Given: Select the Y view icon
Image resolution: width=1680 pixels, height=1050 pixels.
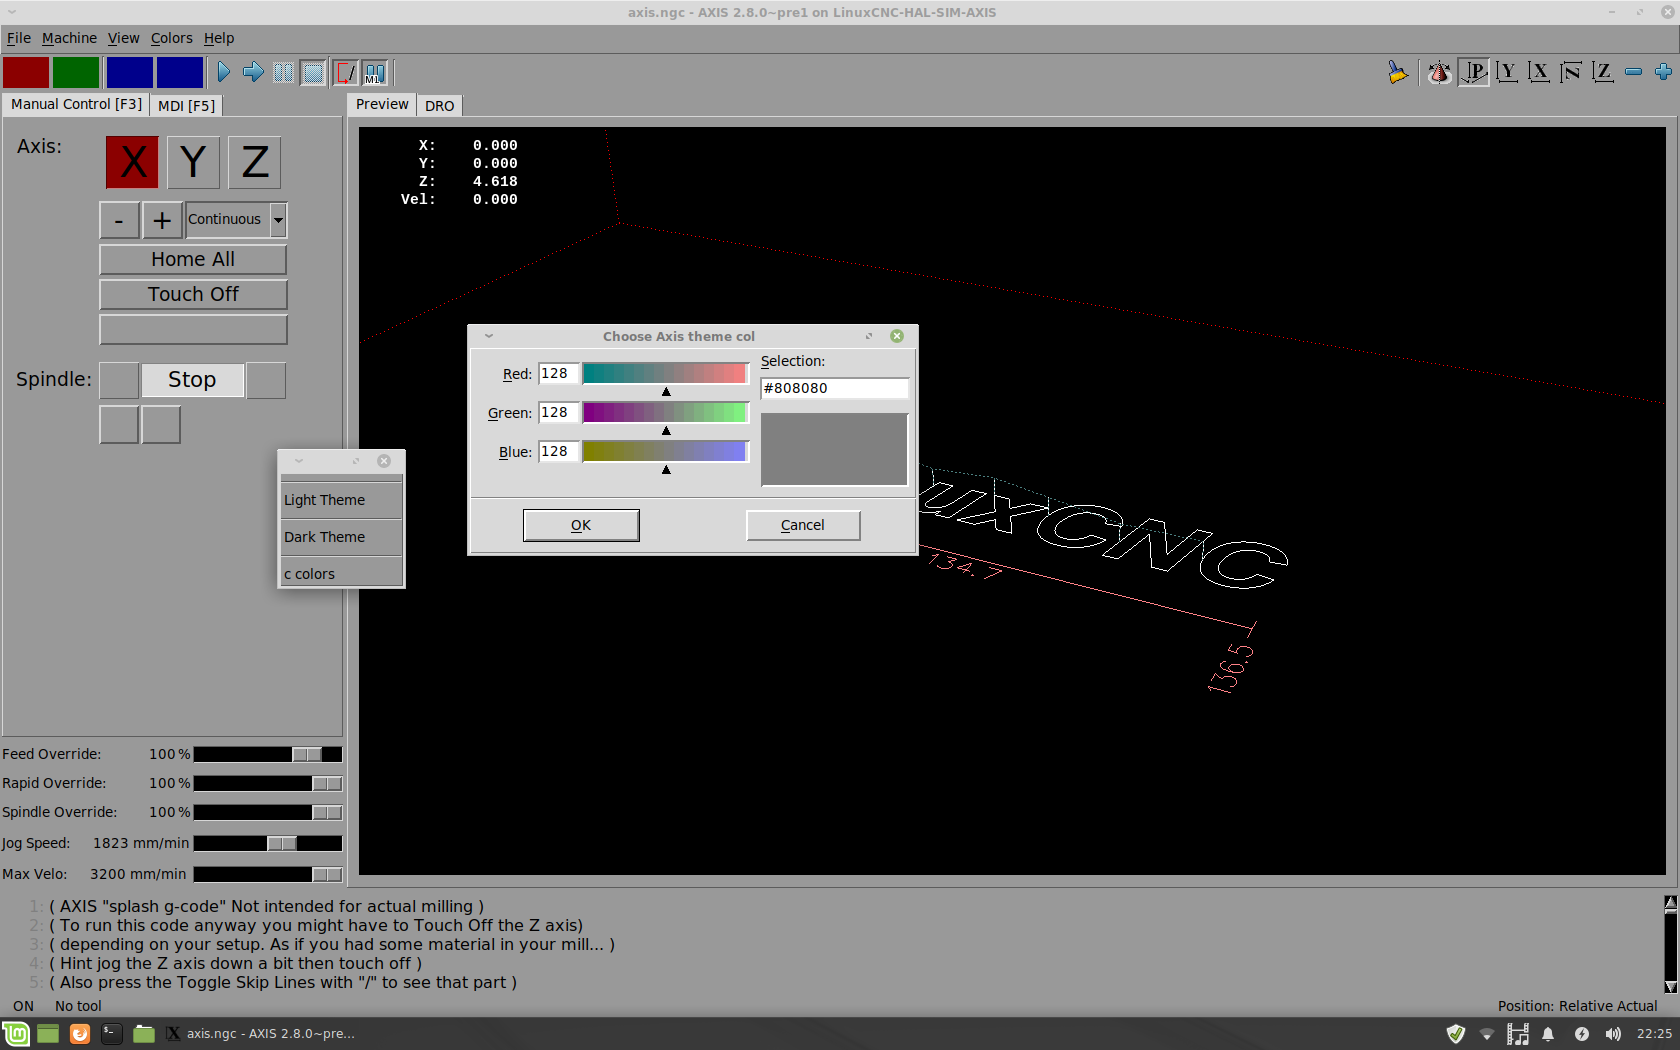Looking at the screenshot, I should (x=1506, y=72).
